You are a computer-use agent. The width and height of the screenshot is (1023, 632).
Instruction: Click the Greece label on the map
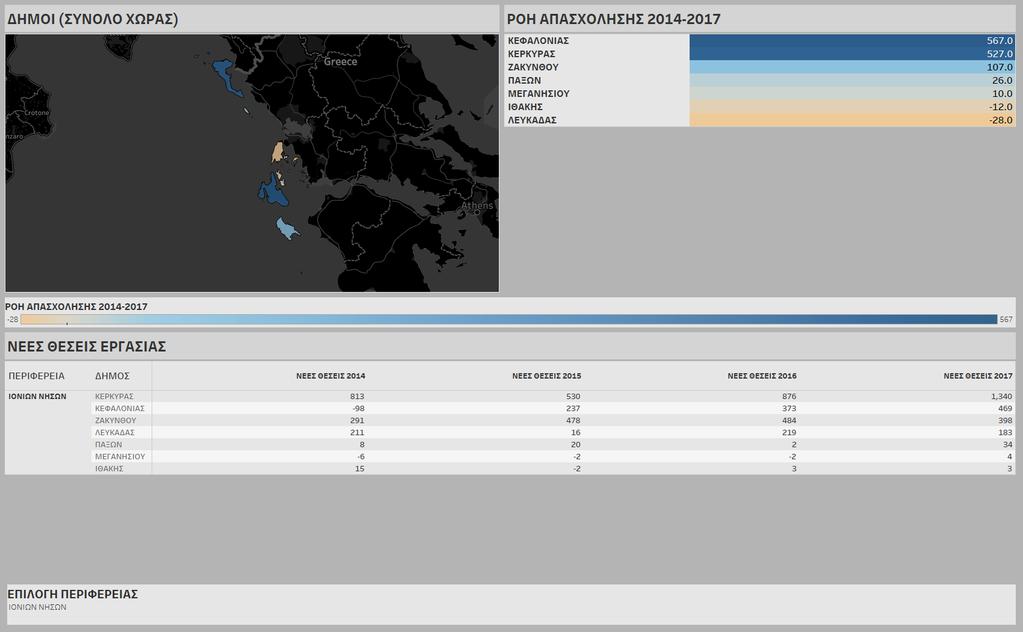tap(341, 61)
